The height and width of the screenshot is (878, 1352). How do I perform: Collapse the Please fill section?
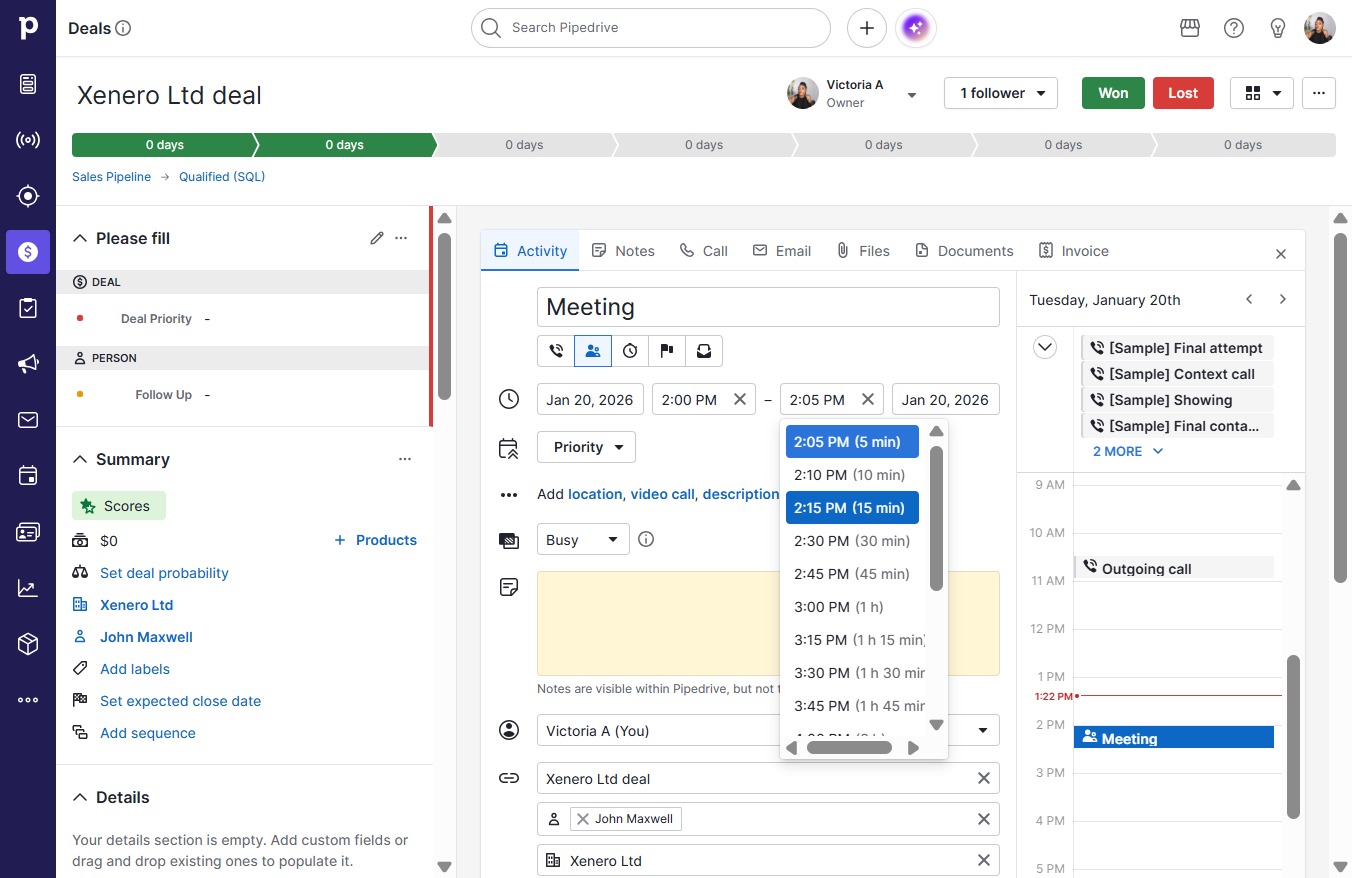point(80,238)
